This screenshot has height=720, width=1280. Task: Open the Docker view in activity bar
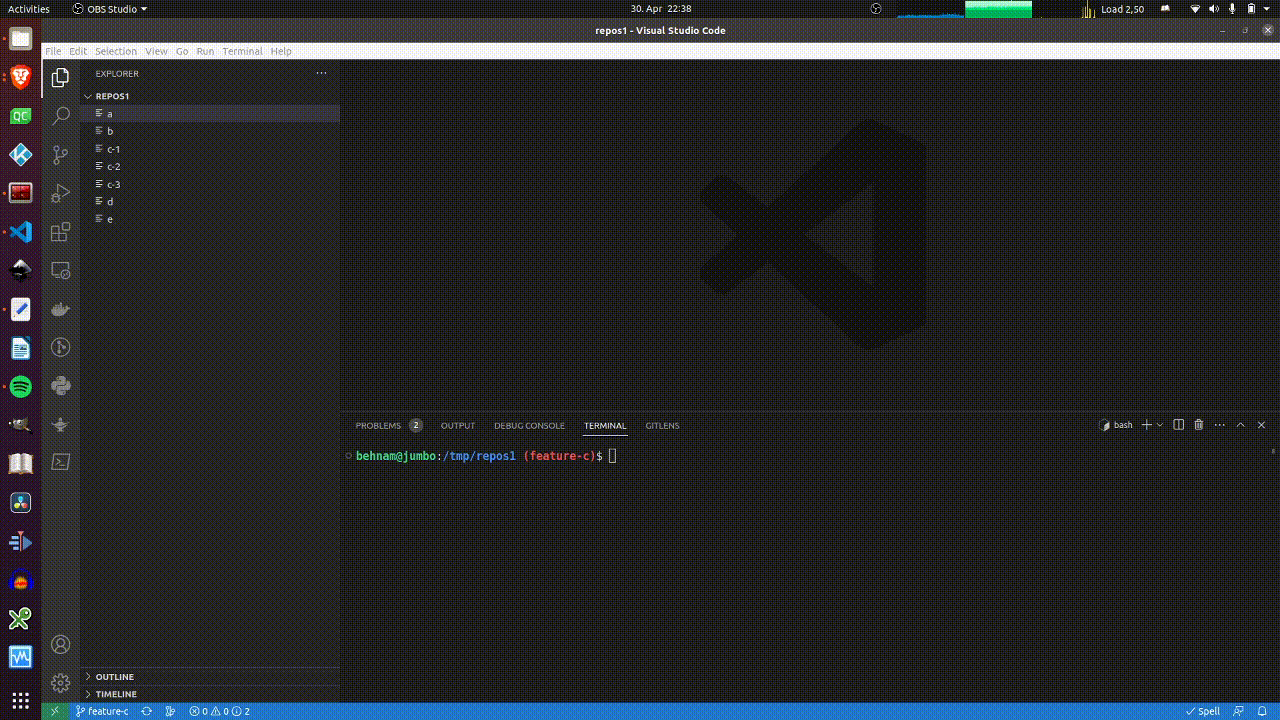tap(60, 309)
